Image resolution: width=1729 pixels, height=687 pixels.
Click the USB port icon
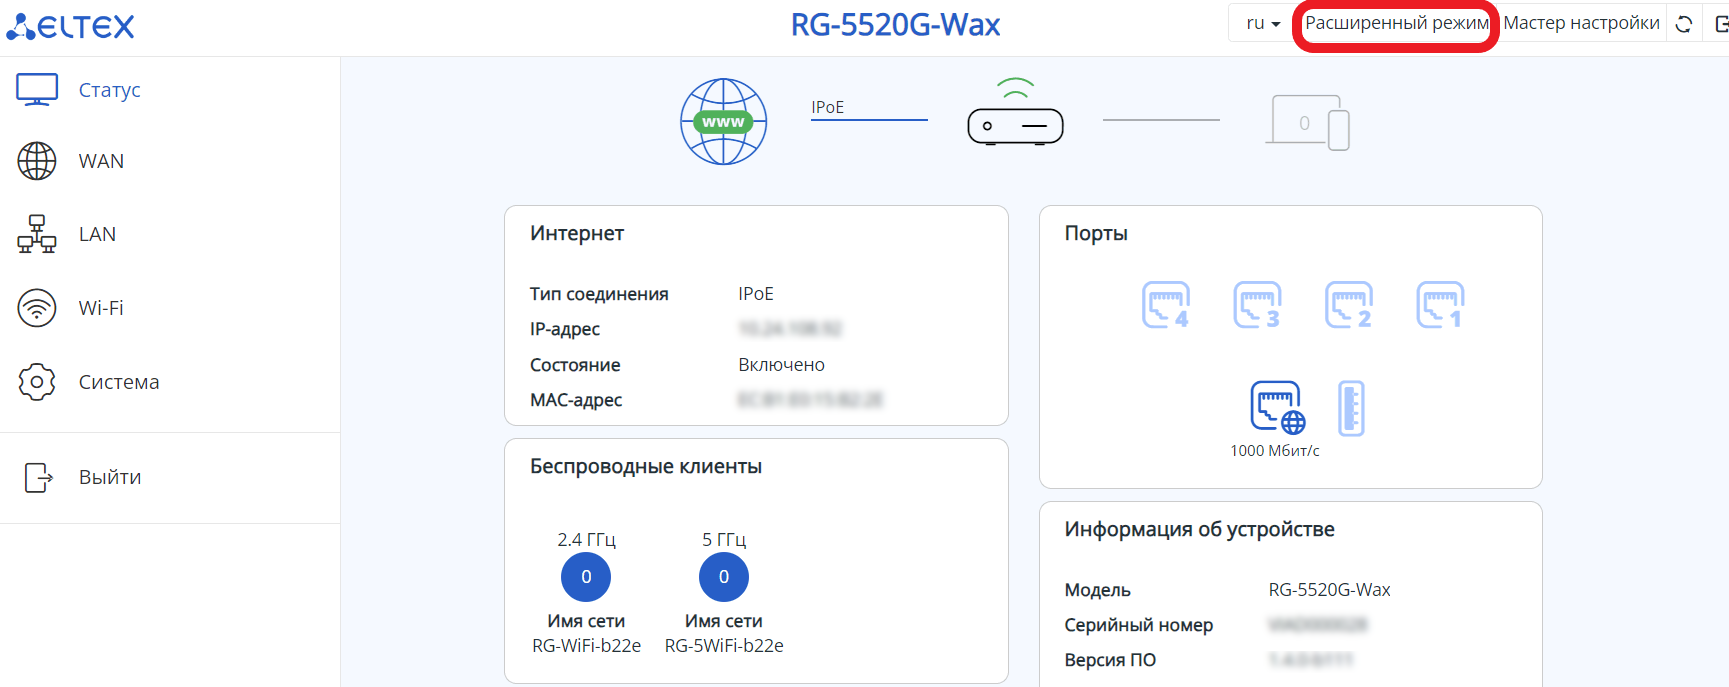coord(1351,408)
